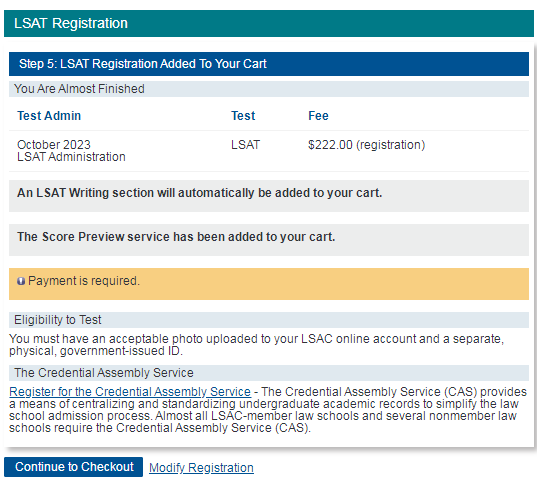The height and width of the screenshot is (481, 537).
Task: Click the You Are Almost Finished section header
Action: (x=269, y=89)
